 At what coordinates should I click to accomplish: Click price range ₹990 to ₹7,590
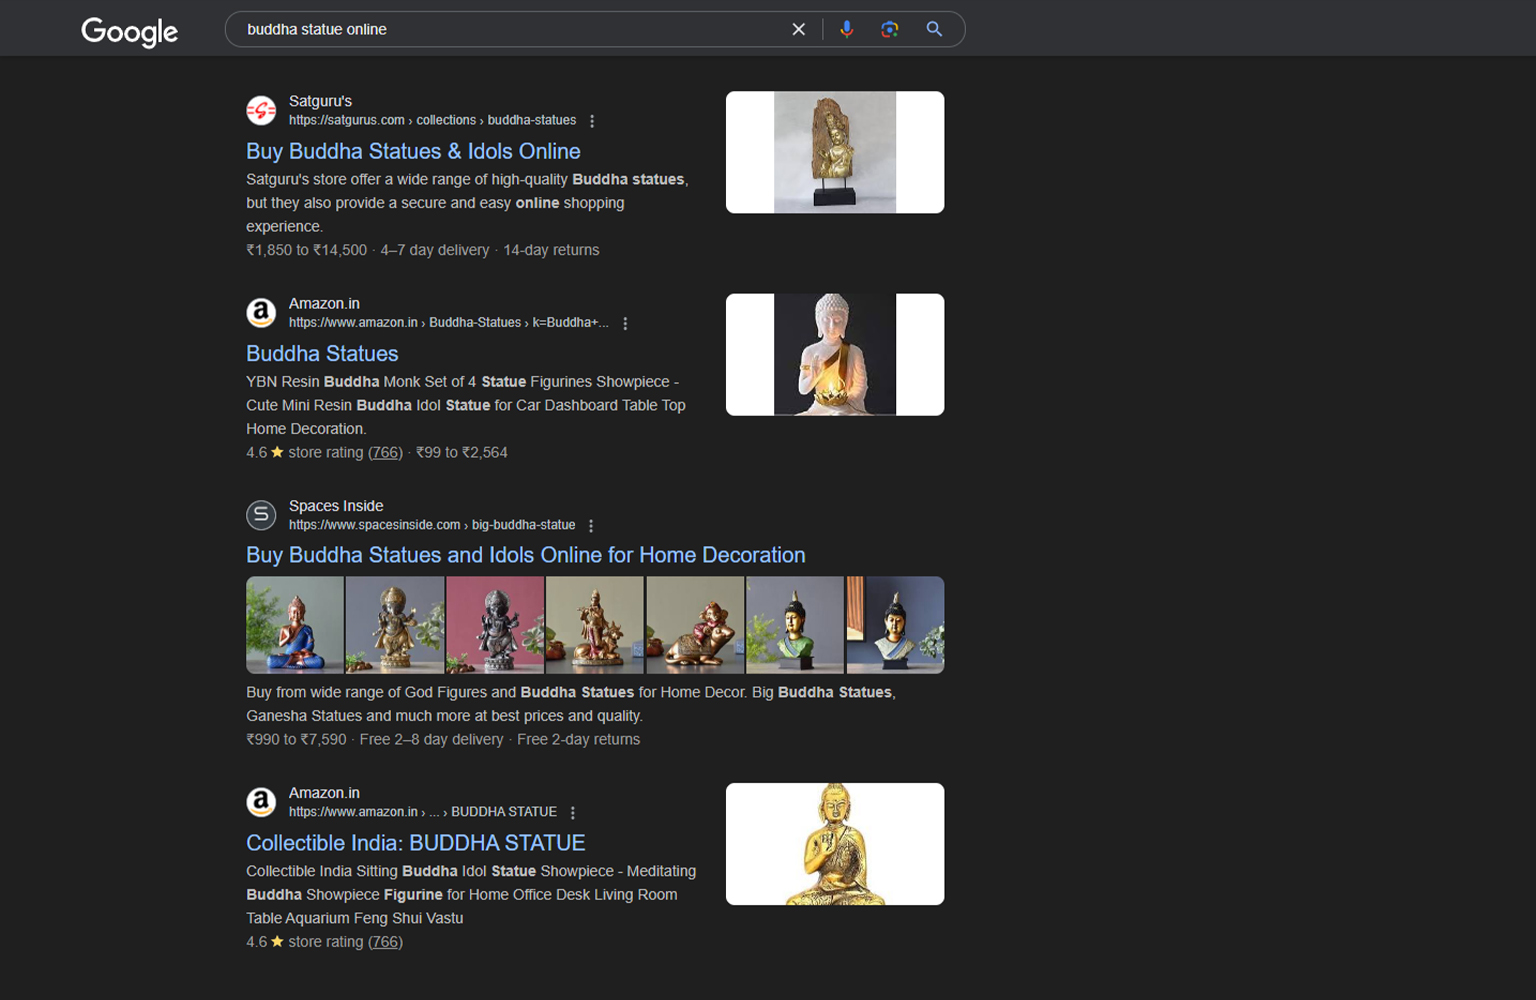[x=296, y=740]
